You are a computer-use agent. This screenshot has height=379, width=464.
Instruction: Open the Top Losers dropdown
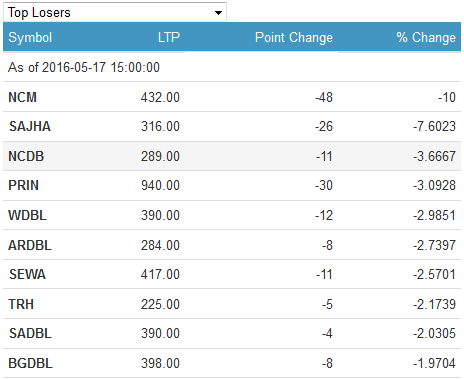pyautogui.click(x=115, y=12)
